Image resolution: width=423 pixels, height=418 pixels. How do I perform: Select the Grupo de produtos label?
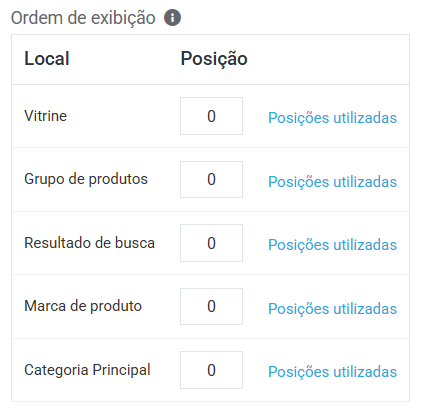click(x=86, y=179)
